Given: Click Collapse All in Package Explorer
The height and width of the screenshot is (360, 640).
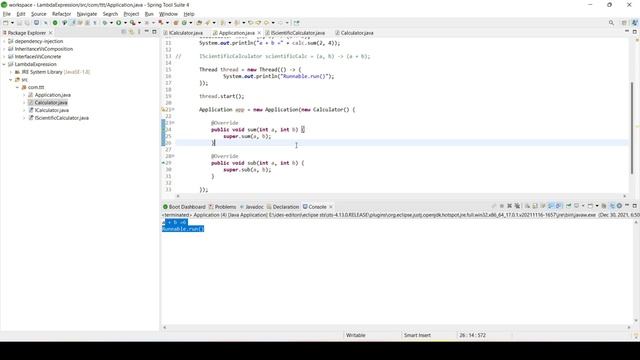Looking at the screenshot, I should 124,32.
